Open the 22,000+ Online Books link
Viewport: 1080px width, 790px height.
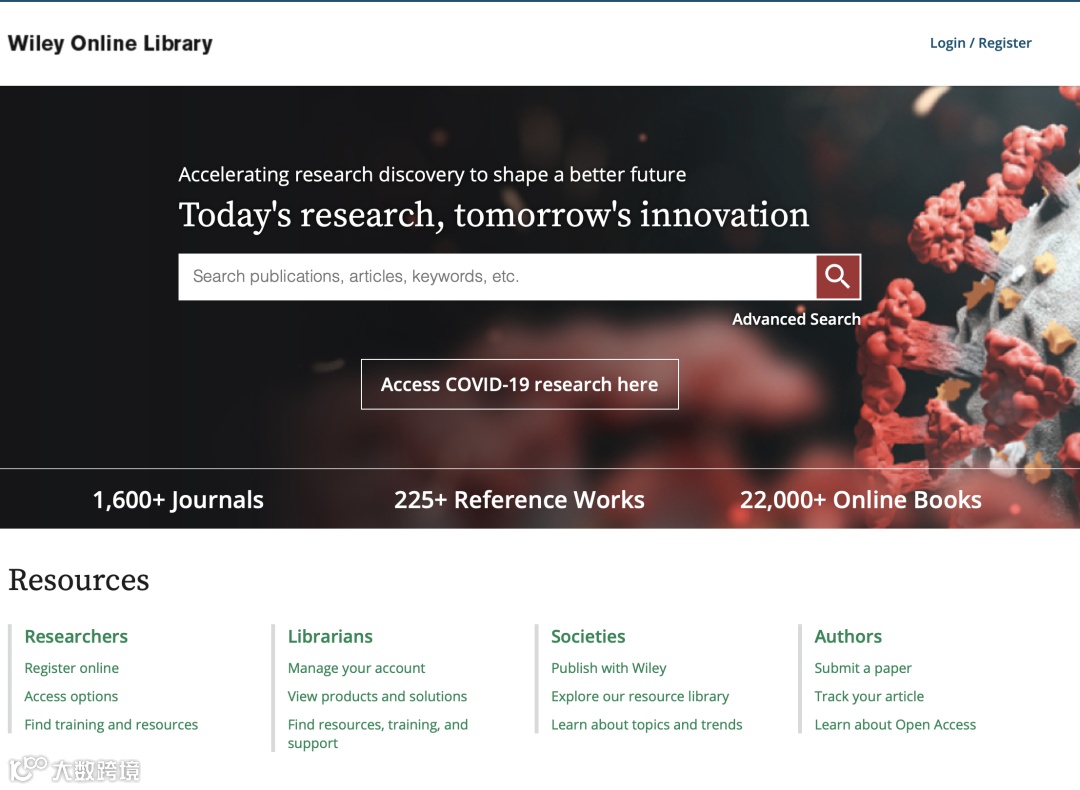(860, 500)
